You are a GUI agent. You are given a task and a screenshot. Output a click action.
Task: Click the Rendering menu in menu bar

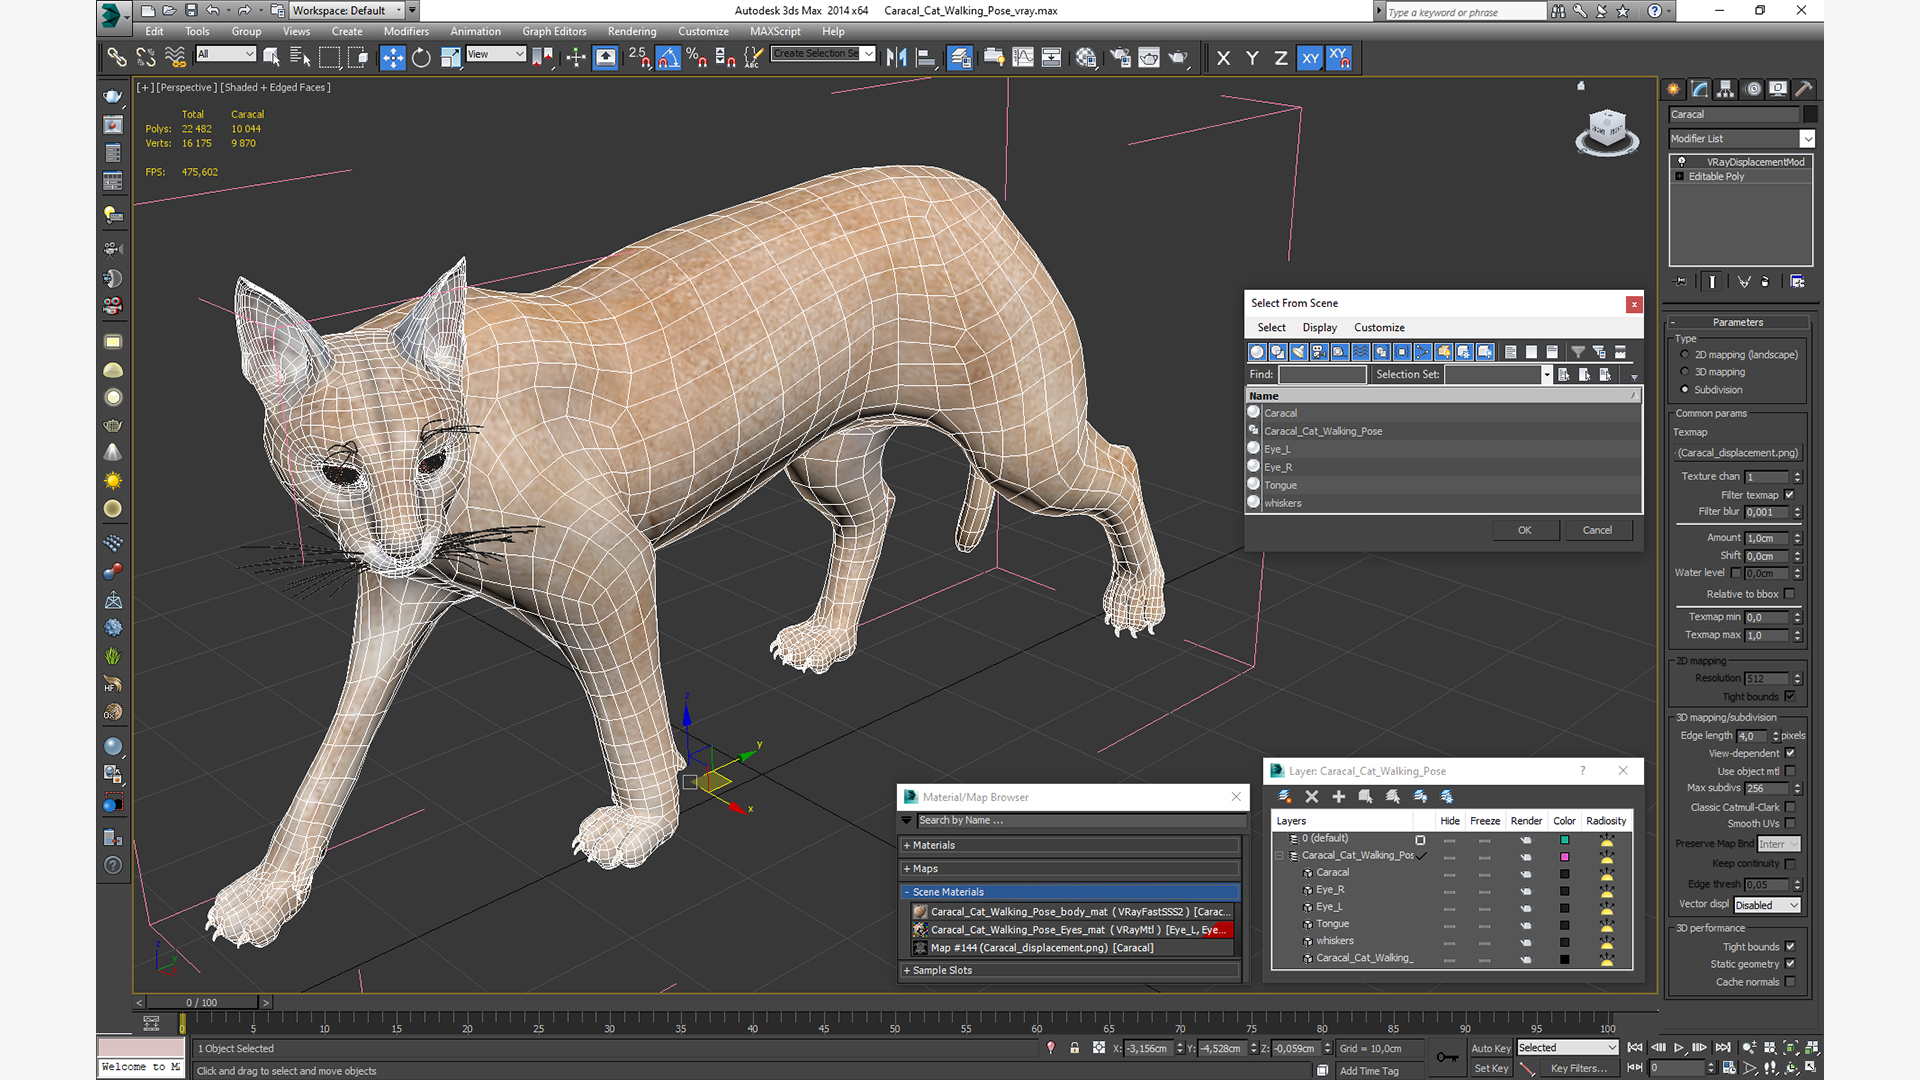[x=629, y=32]
